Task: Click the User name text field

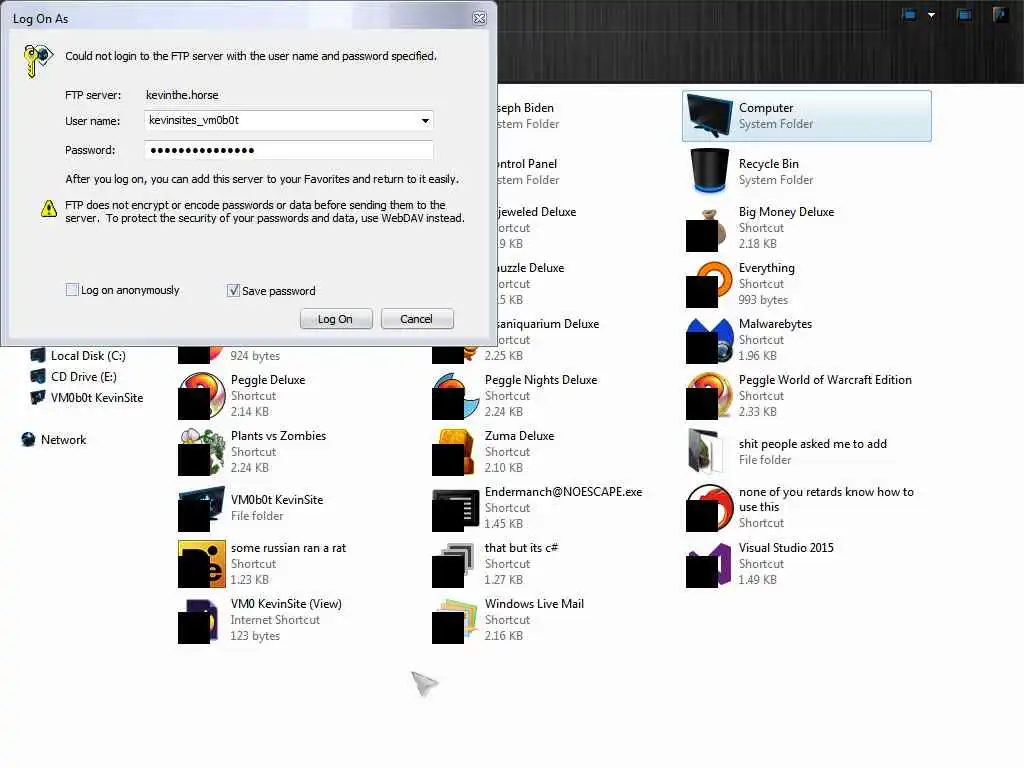Action: [x=281, y=120]
